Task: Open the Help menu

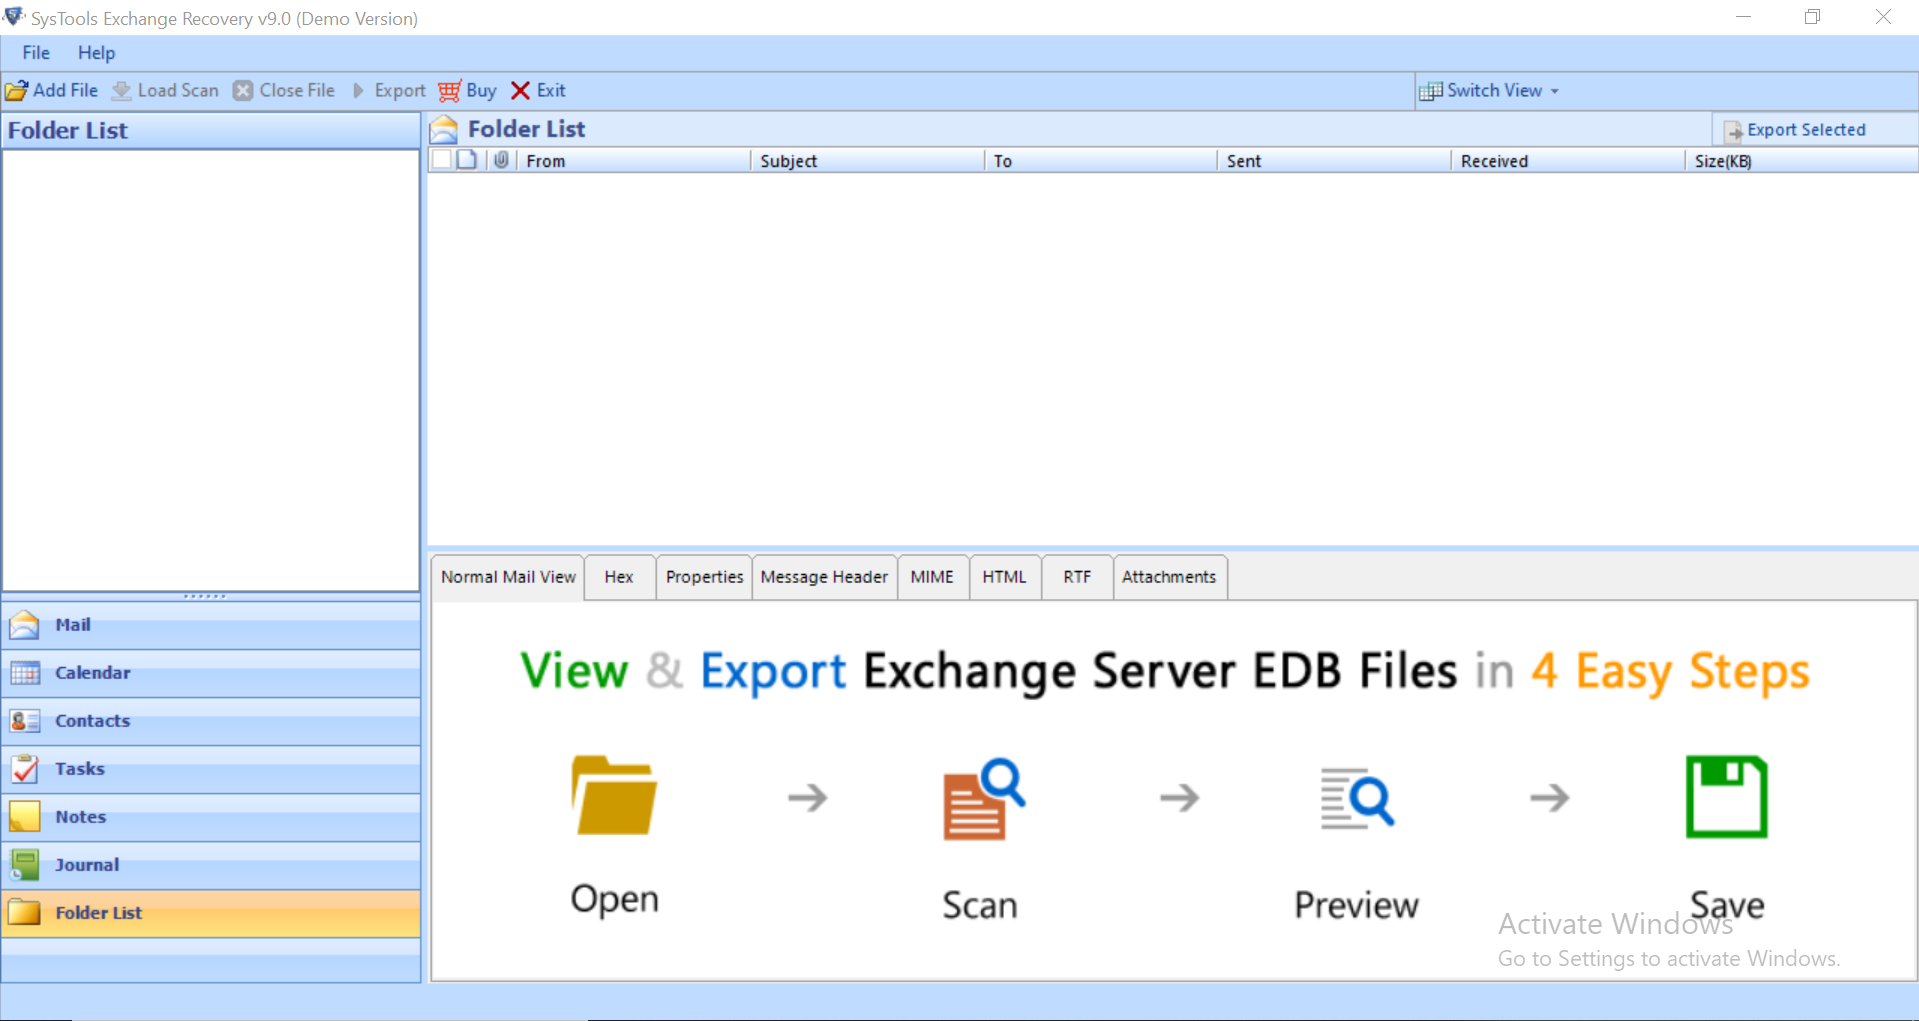Action: point(97,53)
